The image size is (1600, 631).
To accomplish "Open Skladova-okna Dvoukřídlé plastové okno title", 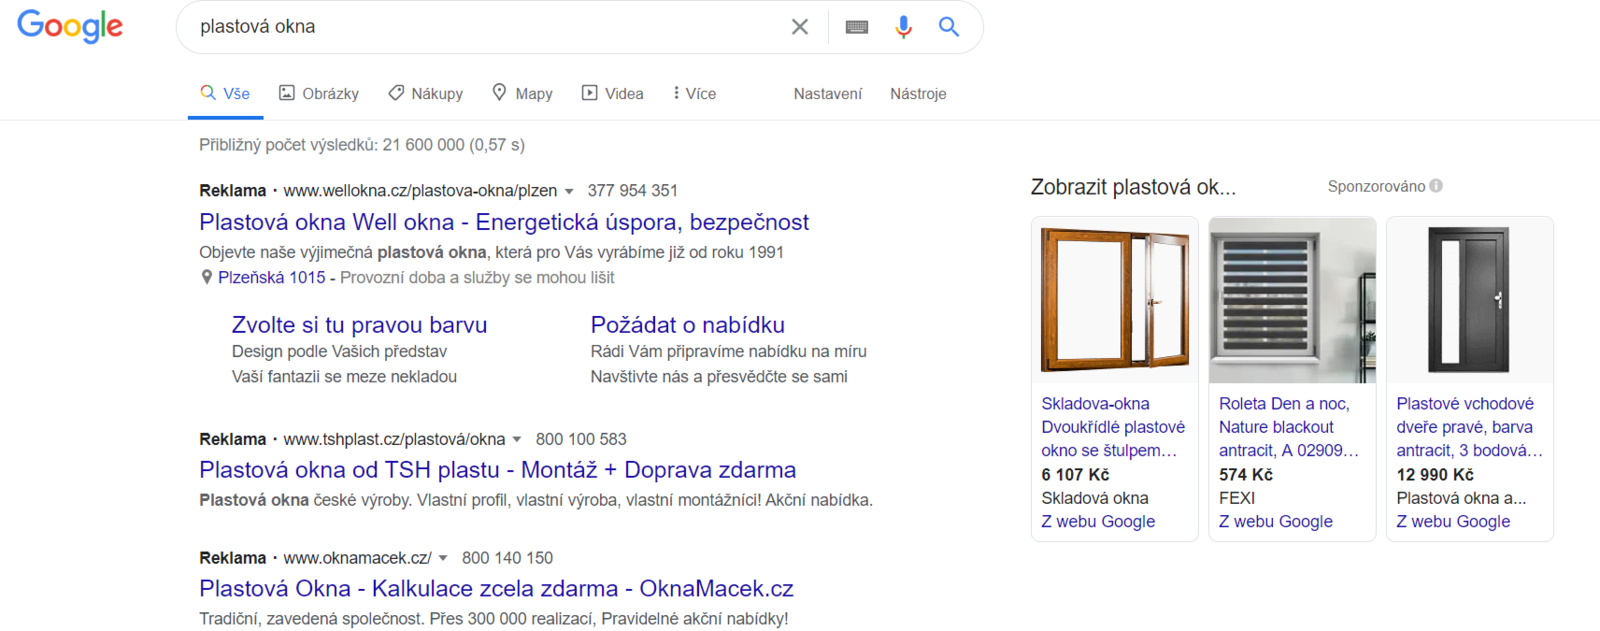I will 1113,427.
